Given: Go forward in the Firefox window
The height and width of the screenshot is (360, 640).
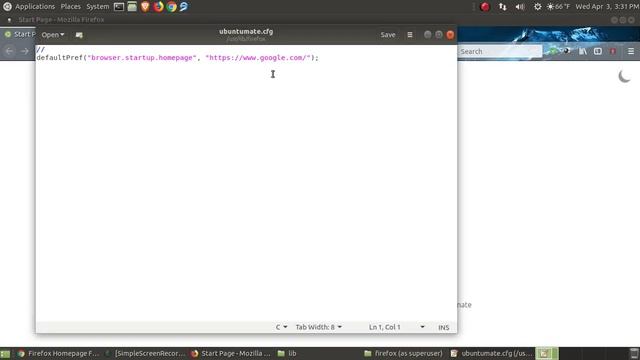Looking at the screenshot, I should [25, 51].
